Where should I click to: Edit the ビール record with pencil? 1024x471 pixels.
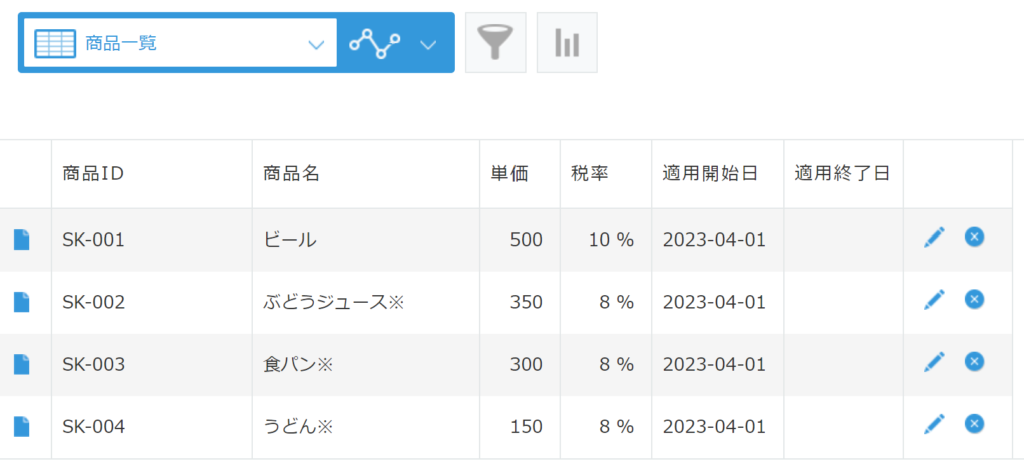pyautogui.click(x=934, y=237)
